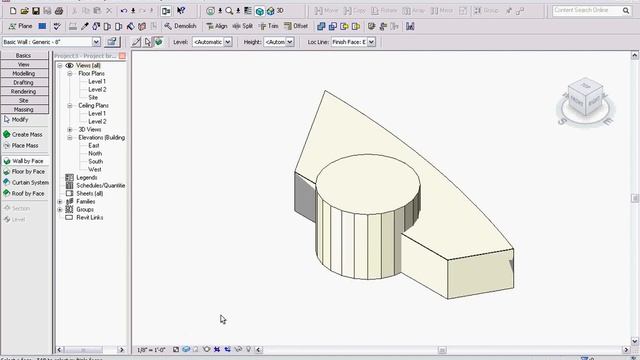Click Place Mass
Image resolution: width=640 pixels, height=360 pixels.
click(21, 145)
